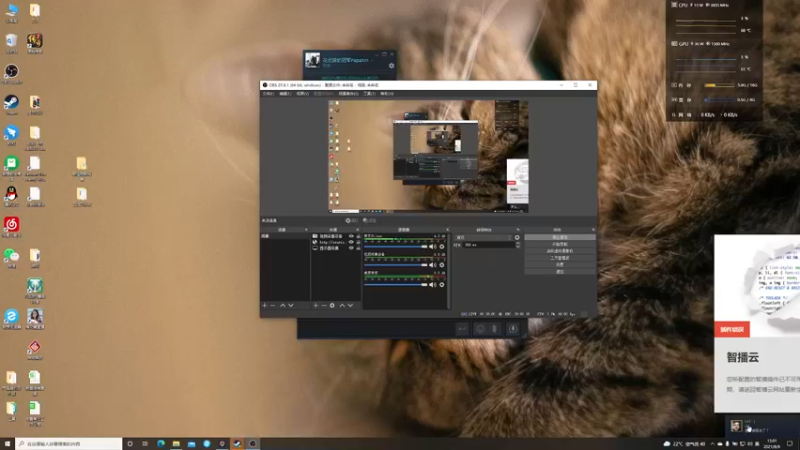Click the 属性 properties gear above the docks

pos(352,220)
